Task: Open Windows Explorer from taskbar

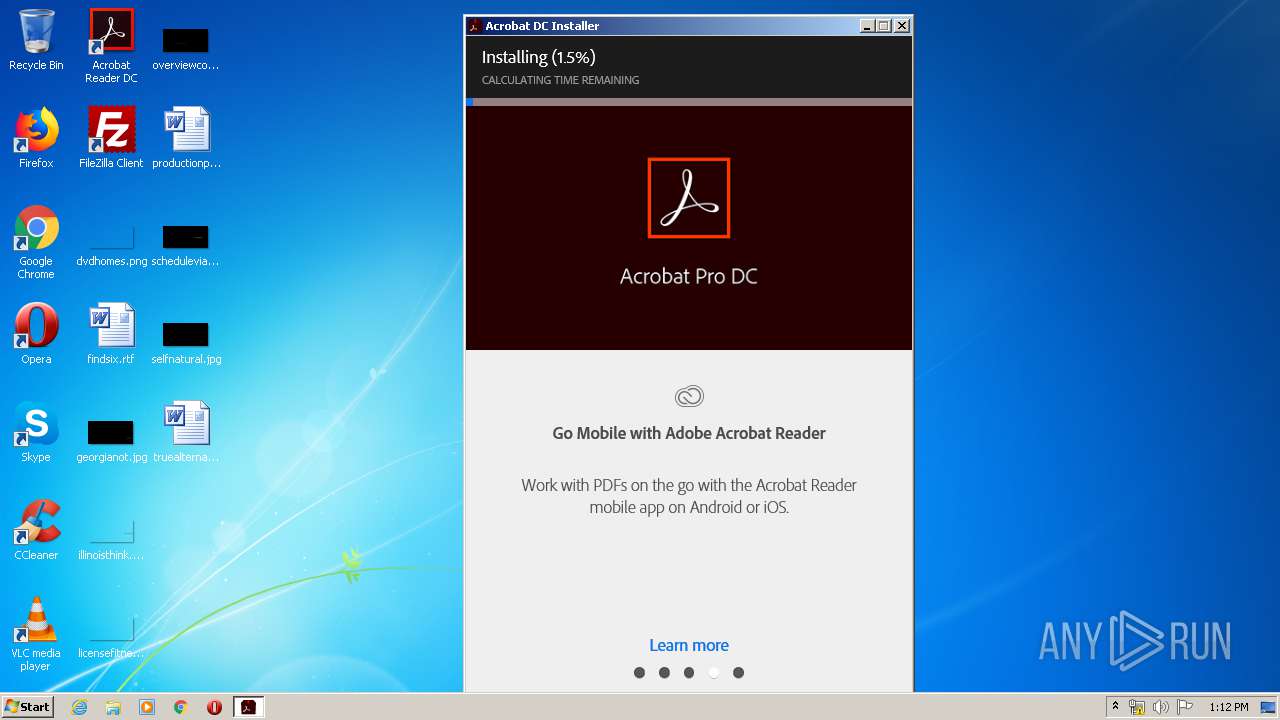Action: click(x=113, y=707)
